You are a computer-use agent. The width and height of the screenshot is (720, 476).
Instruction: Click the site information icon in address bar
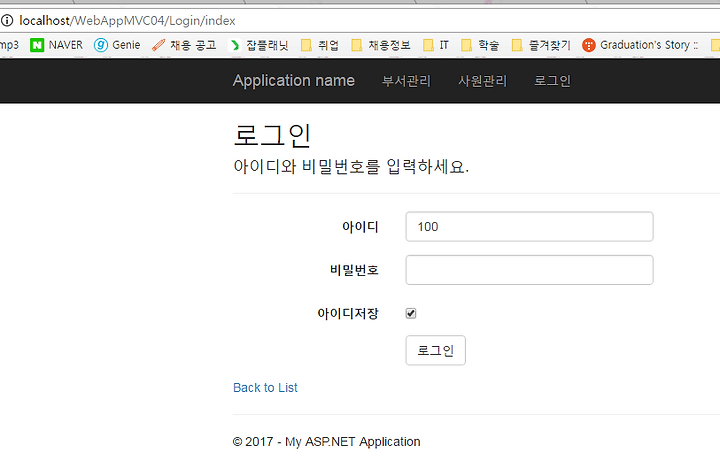(x=7, y=20)
